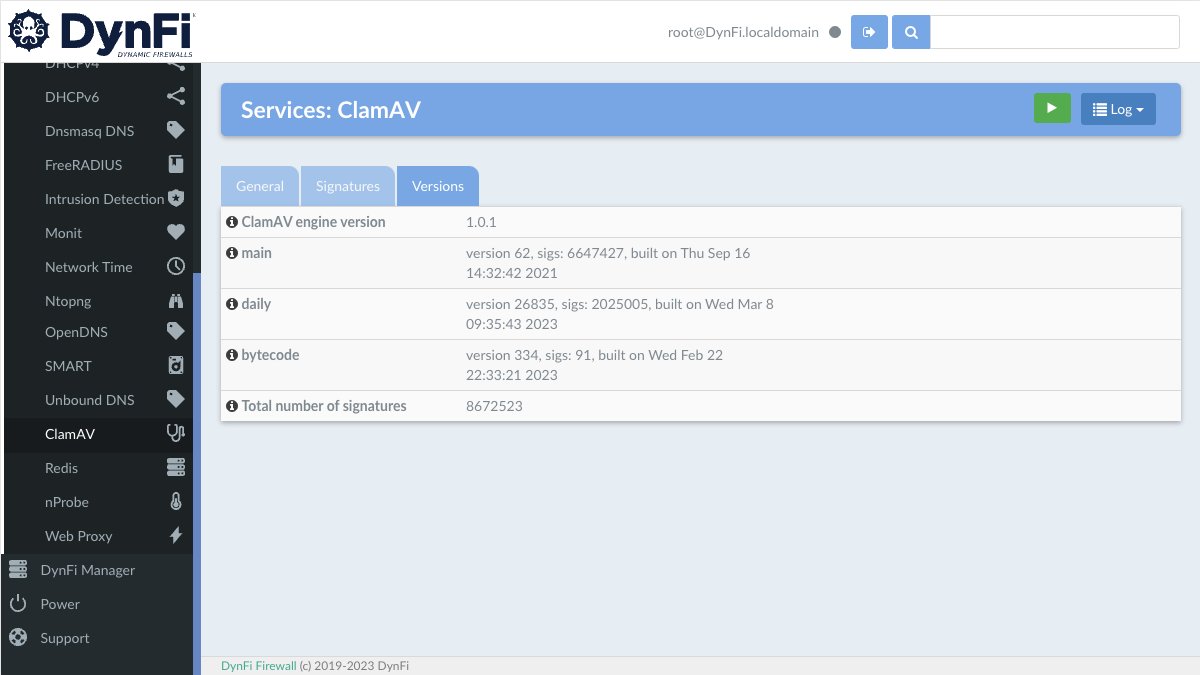Open the nProbe thermometer icon entry

pyautogui.click(x=66, y=502)
